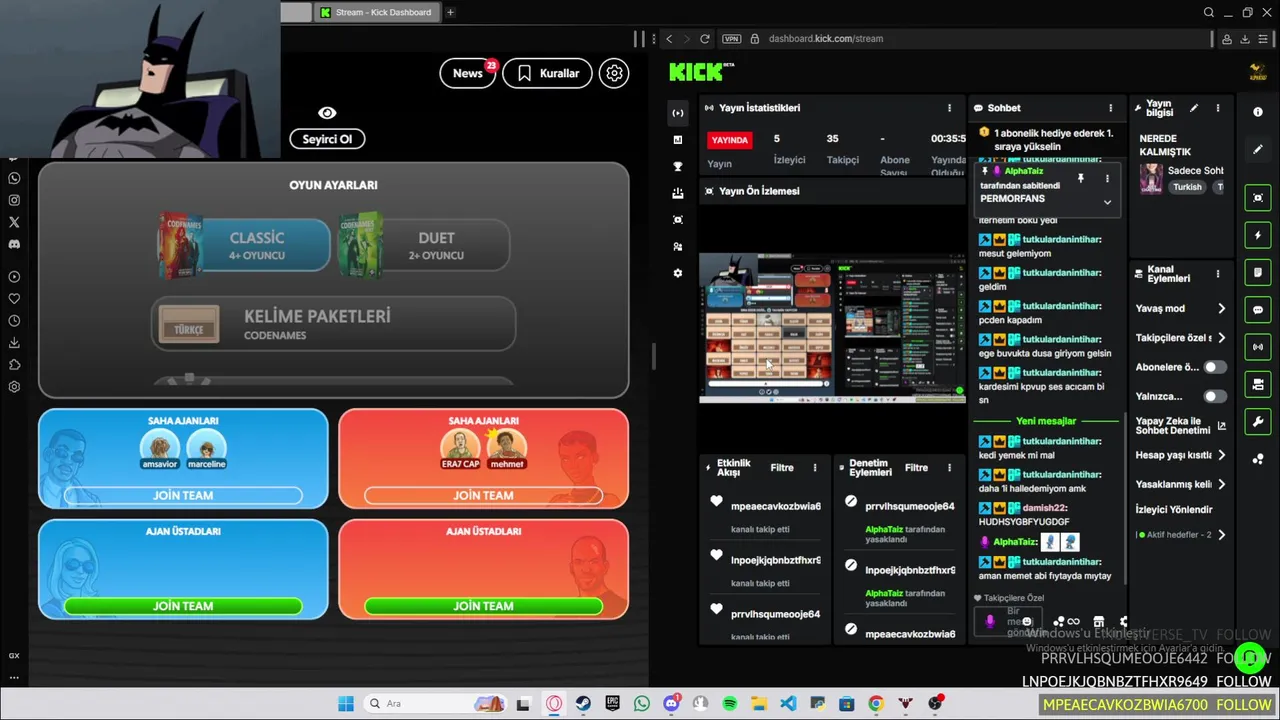Open a new browser tab
Screen dimensions: 1280x720
coord(450,12)
